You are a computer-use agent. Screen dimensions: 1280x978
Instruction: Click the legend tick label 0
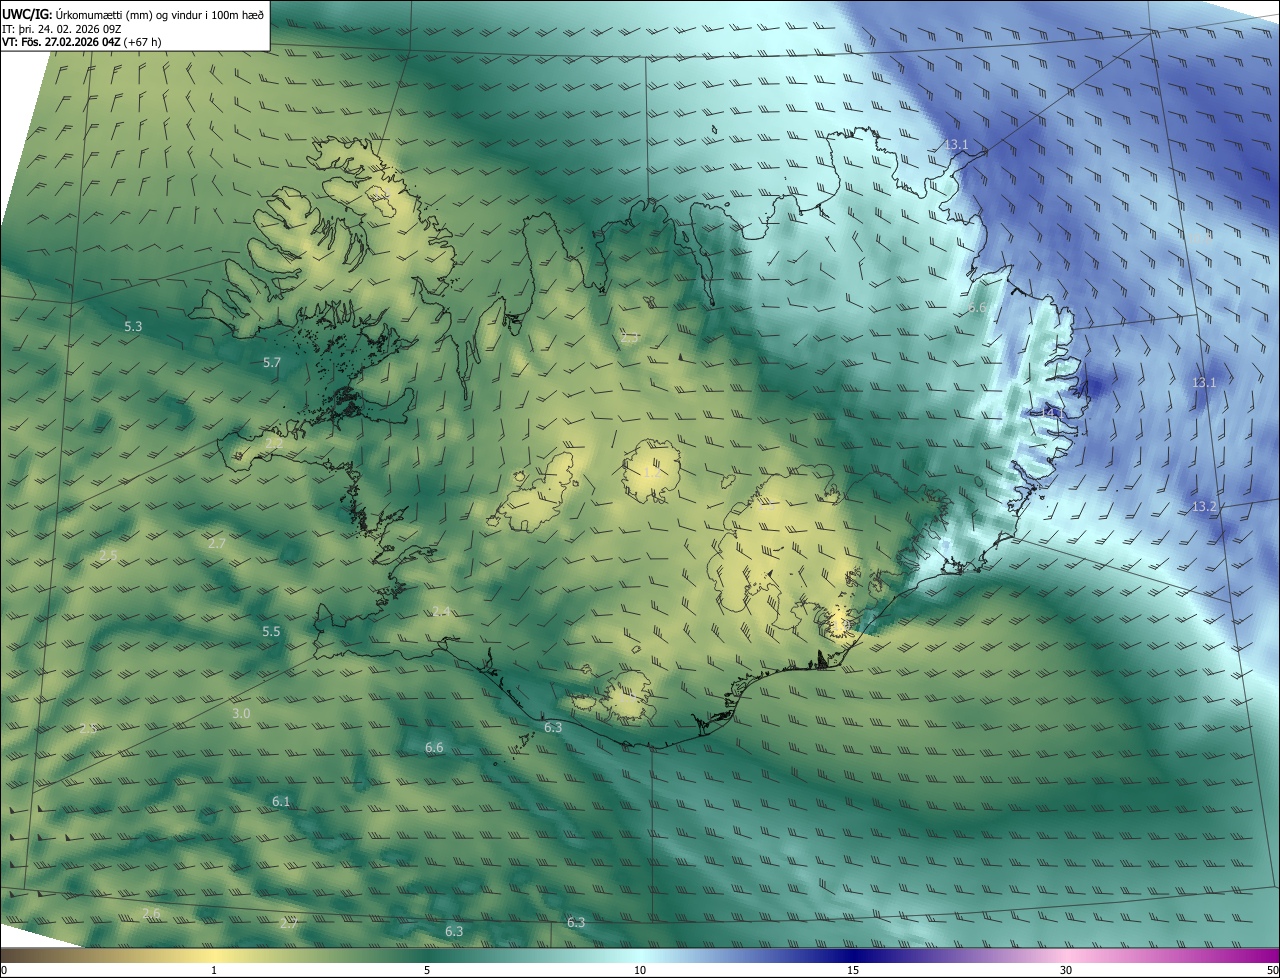tap(4, 970)
